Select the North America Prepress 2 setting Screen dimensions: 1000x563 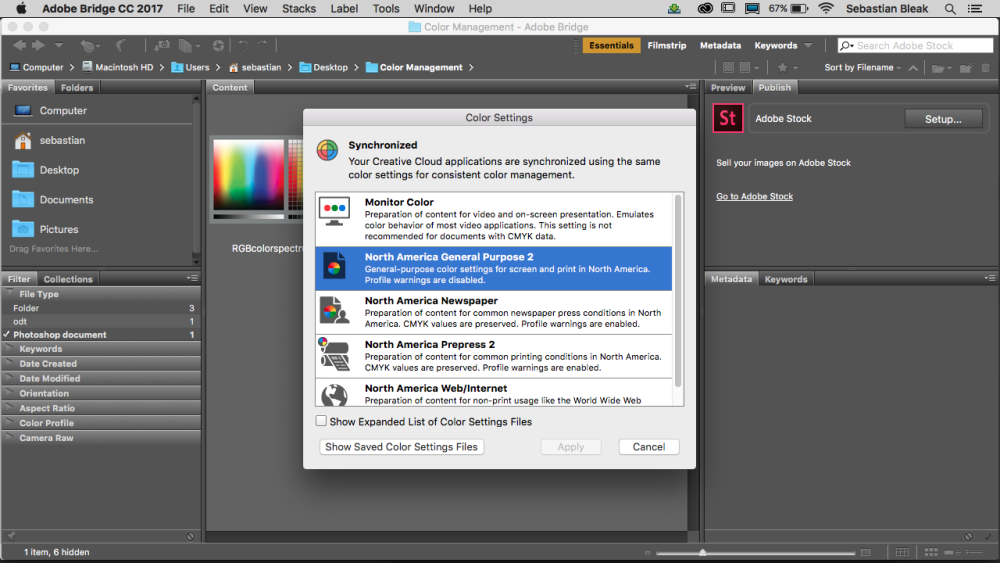pyautogui.click(x=494, y=356)
